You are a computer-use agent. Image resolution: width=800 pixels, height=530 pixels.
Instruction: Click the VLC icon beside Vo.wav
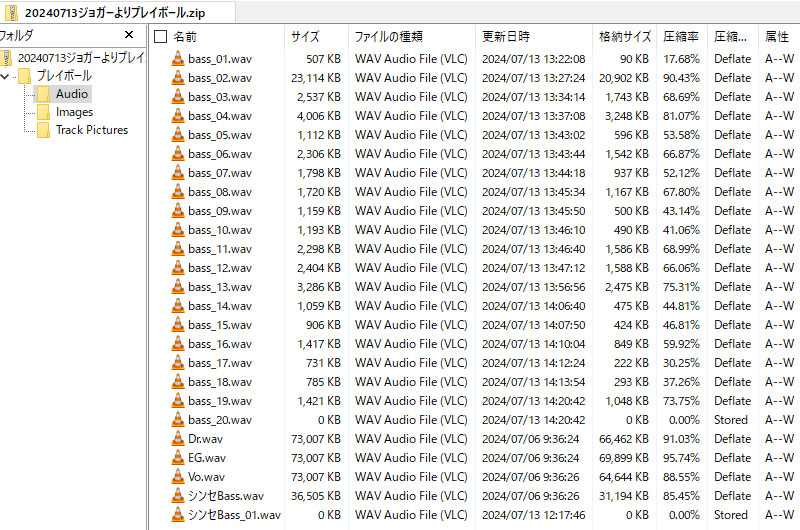pyautogui.click(x=178, y=477)
